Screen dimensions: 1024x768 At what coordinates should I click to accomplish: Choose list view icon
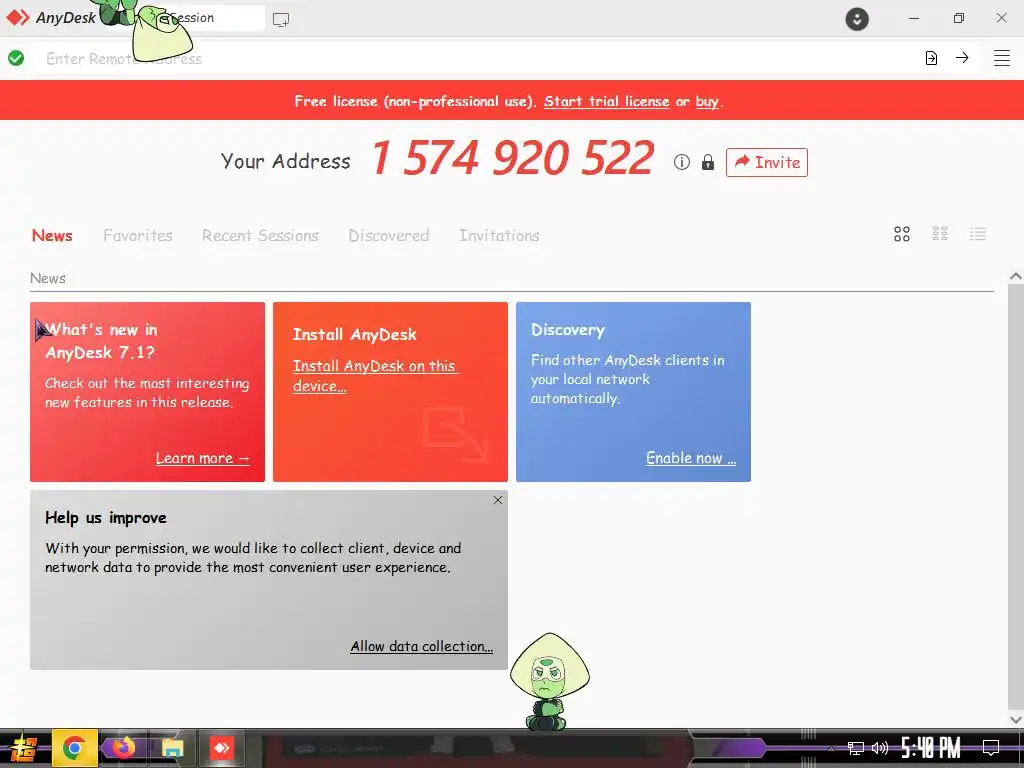(x=978, y=234)
